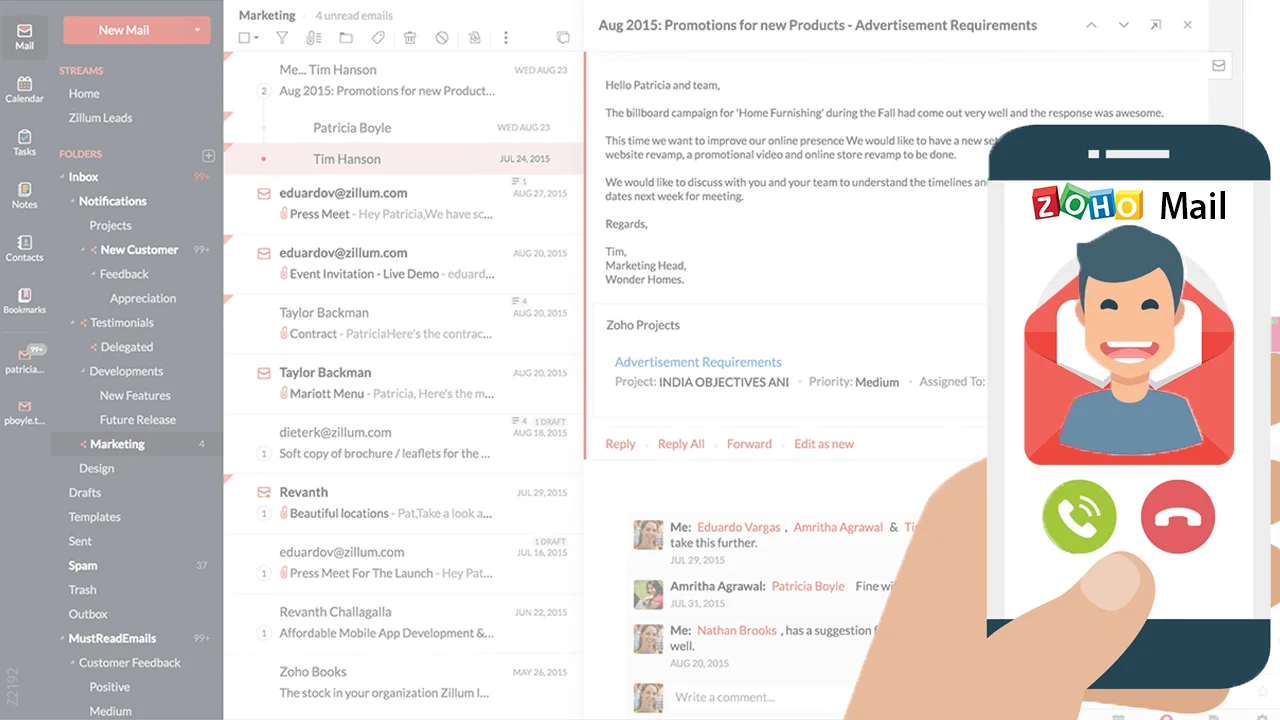Click the tag label icon
1280x720 pixels.
378,38
